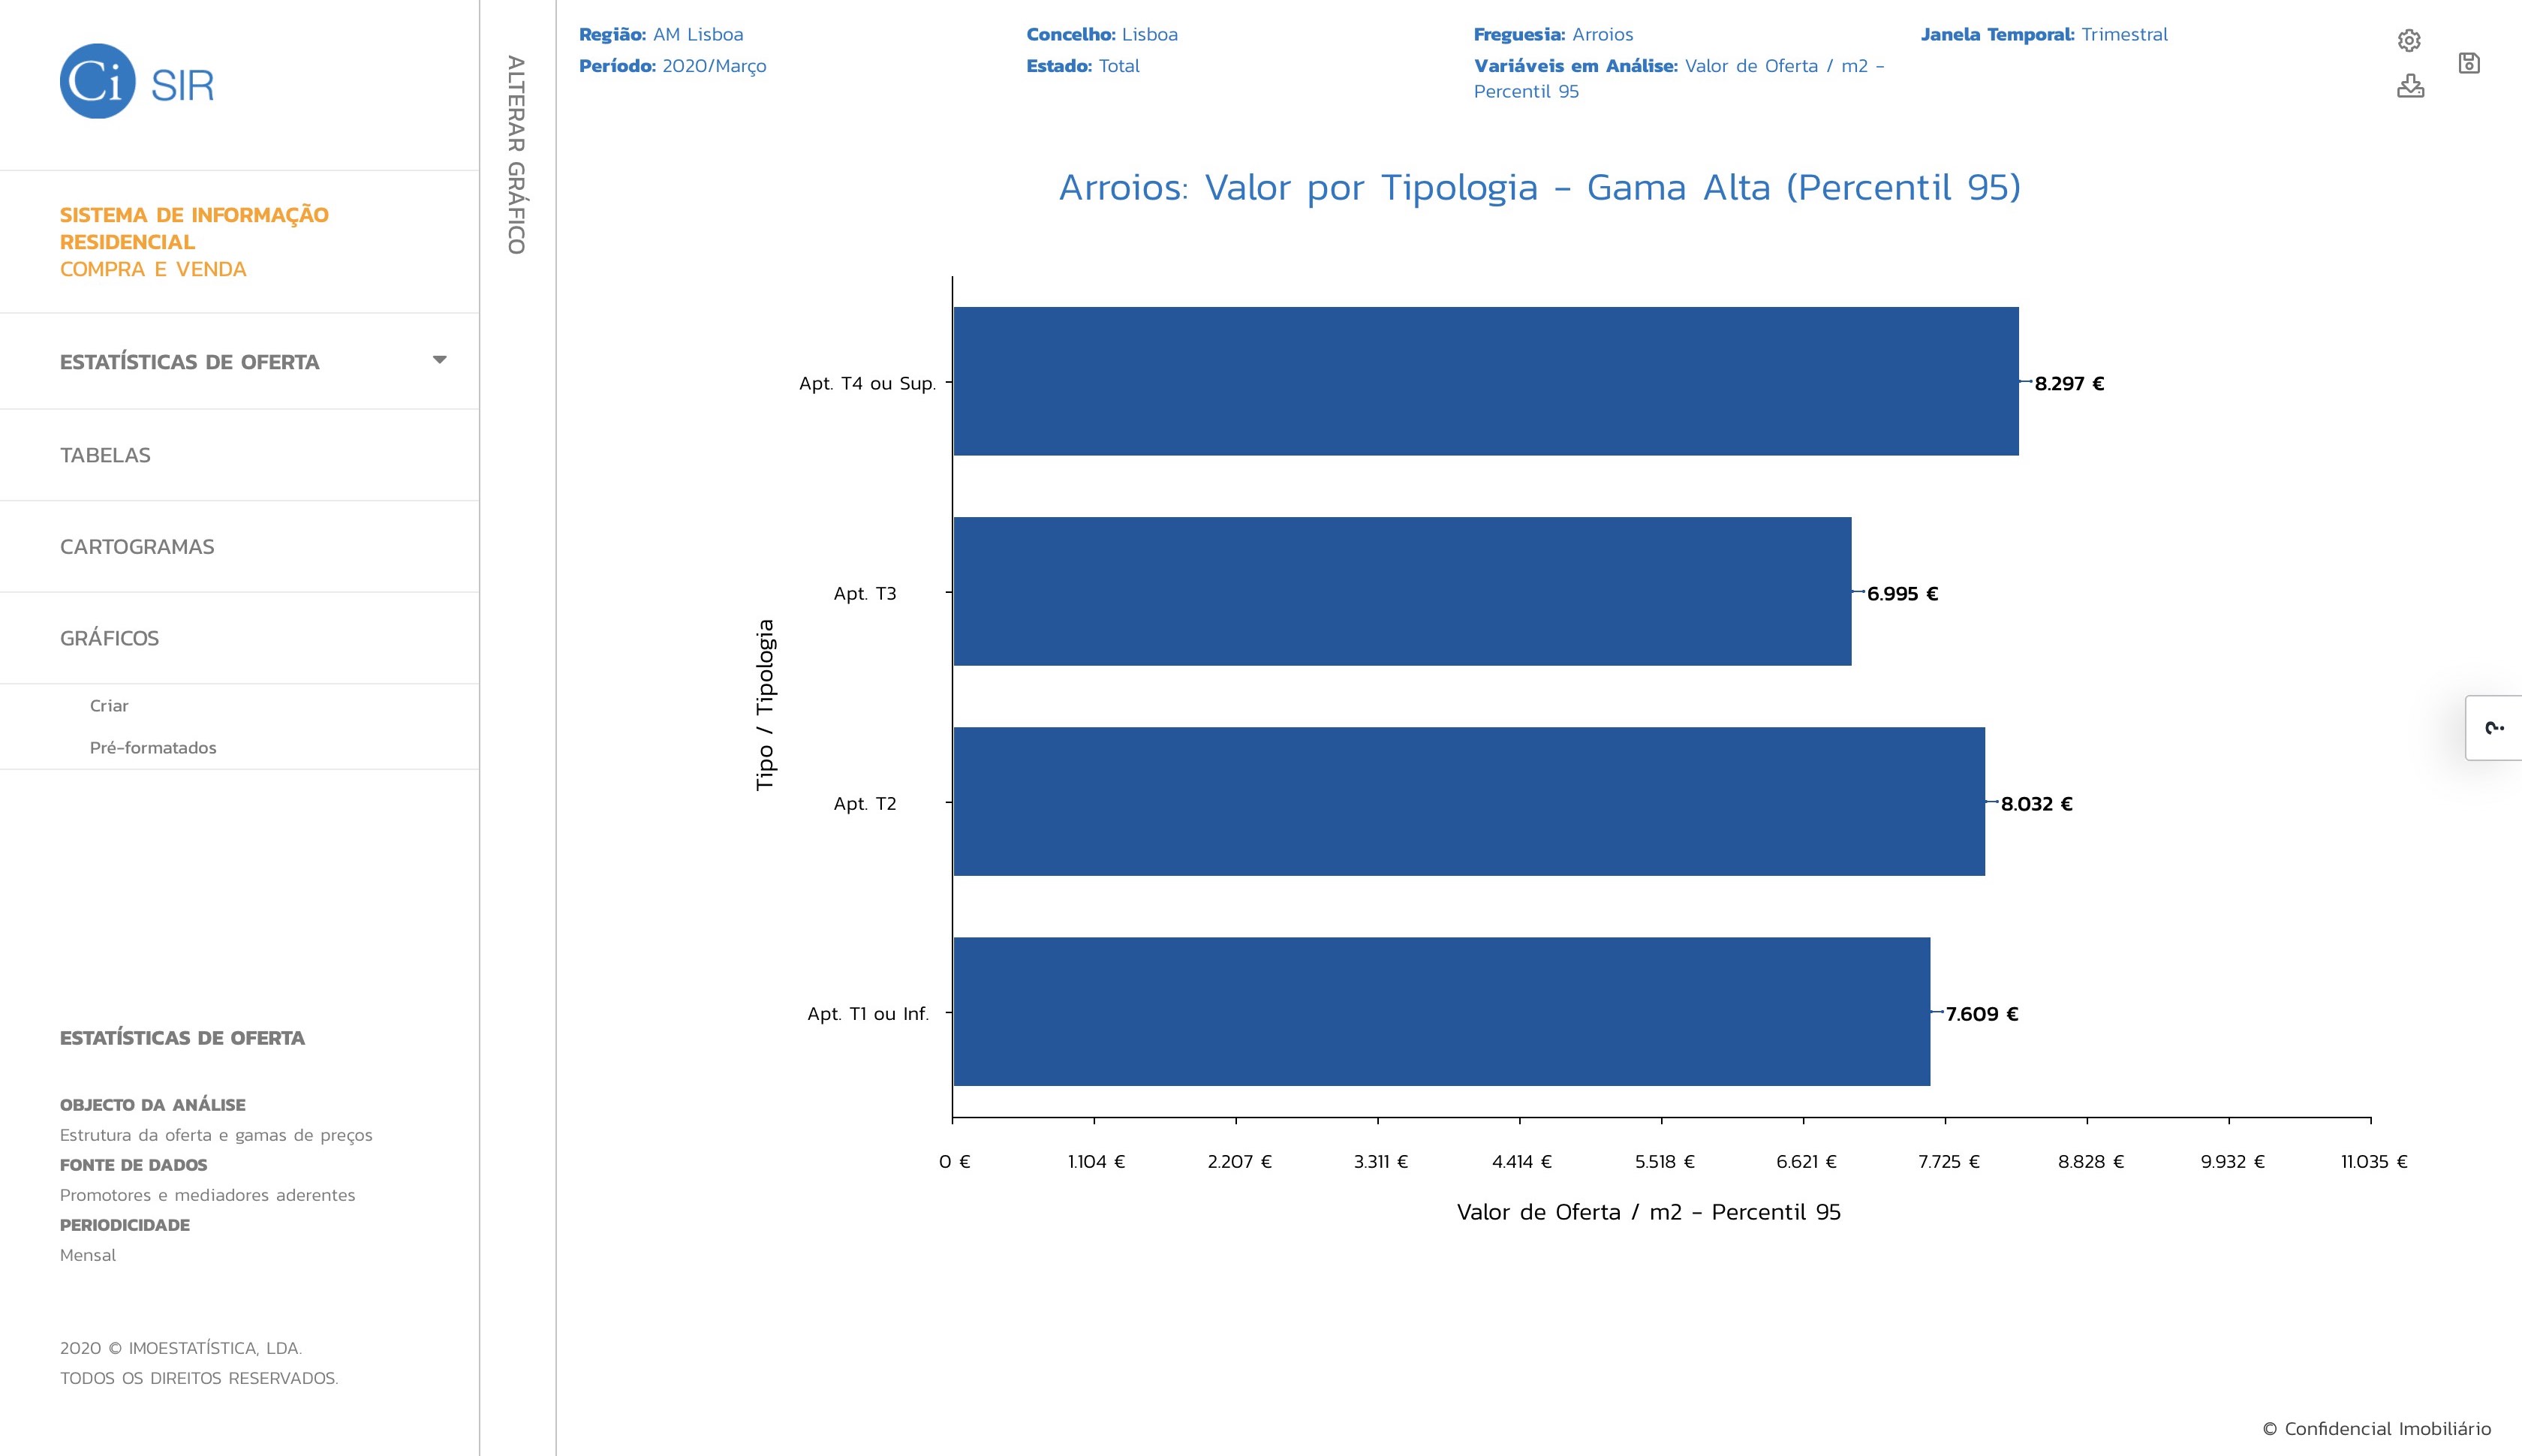Click Estatísticas de Oferta menu header
This screenshot has width=2522, height=1456.
[x=190, y=362]
